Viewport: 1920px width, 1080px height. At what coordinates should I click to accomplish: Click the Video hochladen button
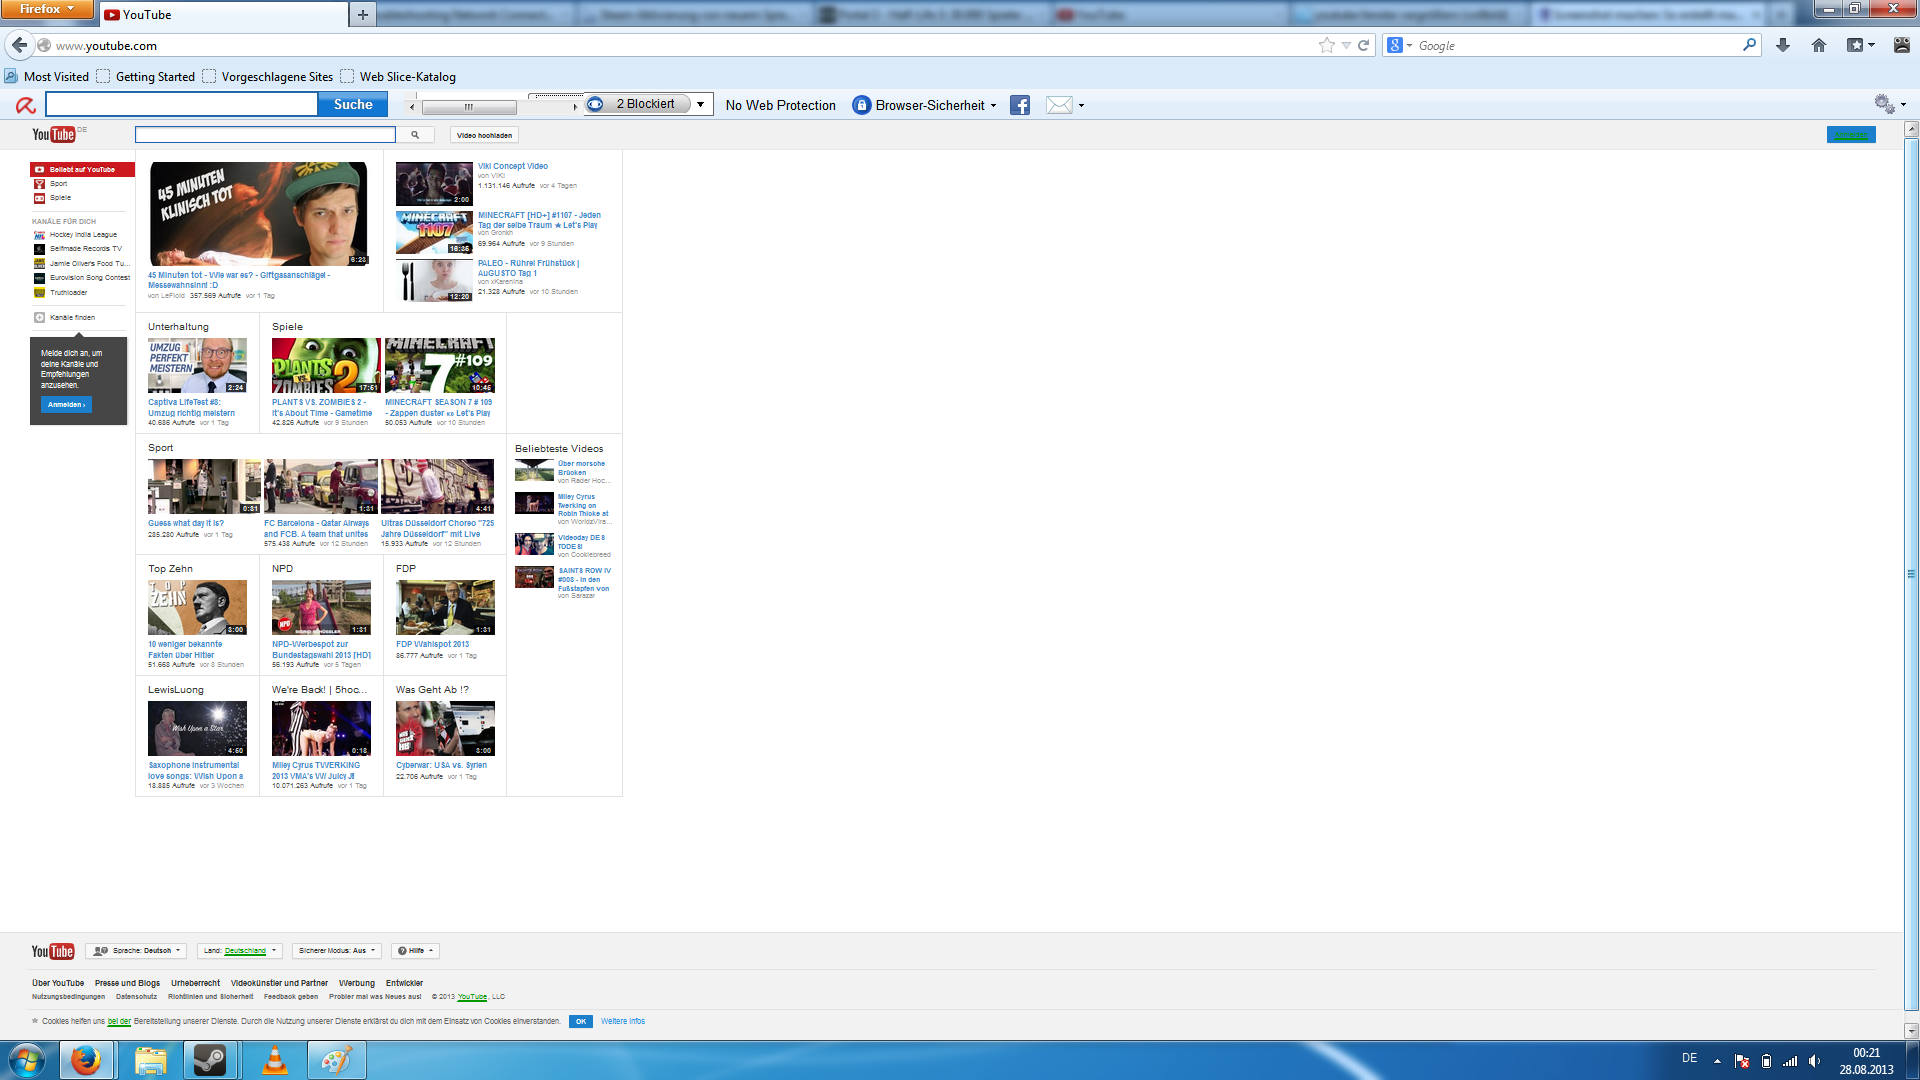pyautogui.click(x=484, y=135)
